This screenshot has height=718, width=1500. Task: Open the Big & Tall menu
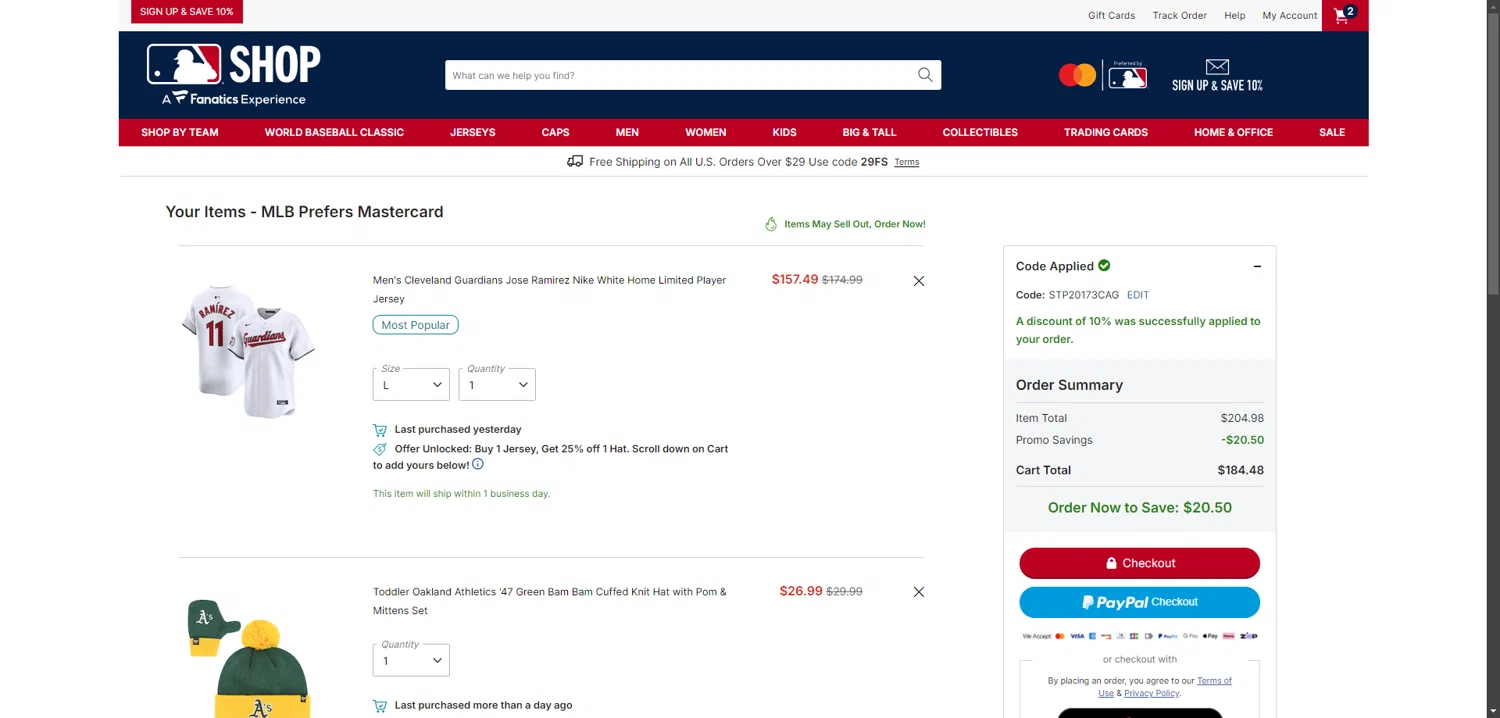click(x=869, y=132)
